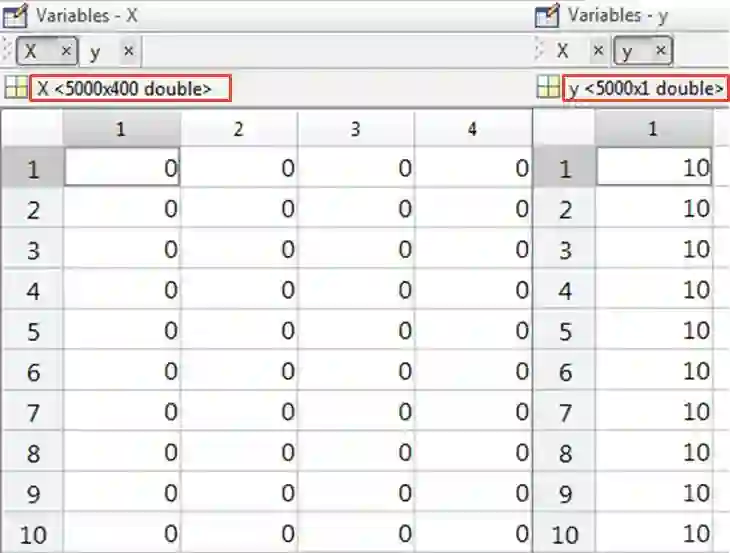Switch to the y tab in Variables - X panel
The image size is (730, 553).
[x=110, y=51]
